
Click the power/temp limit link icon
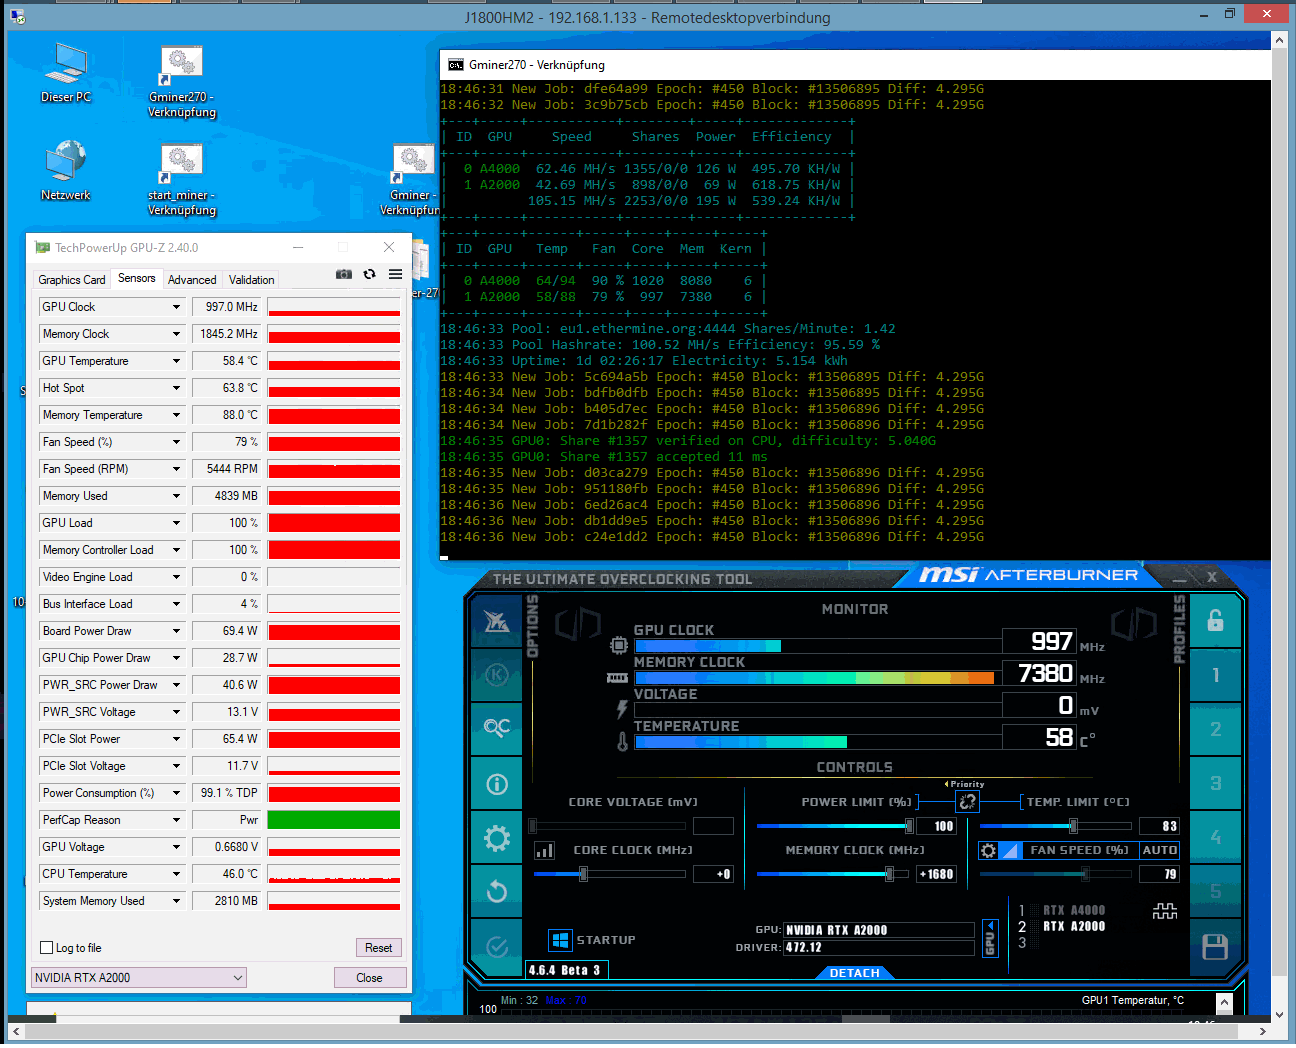point(967,802)
